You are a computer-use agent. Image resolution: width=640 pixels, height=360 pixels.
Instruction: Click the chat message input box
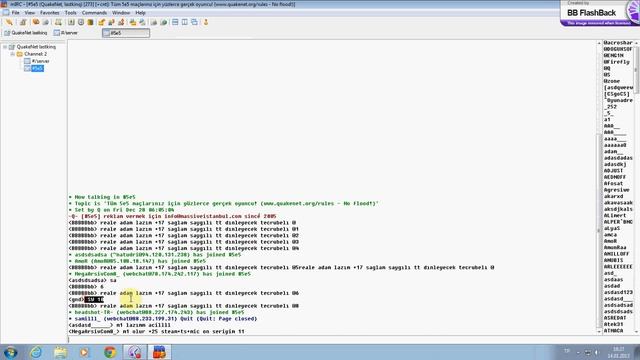pos(333,339)
